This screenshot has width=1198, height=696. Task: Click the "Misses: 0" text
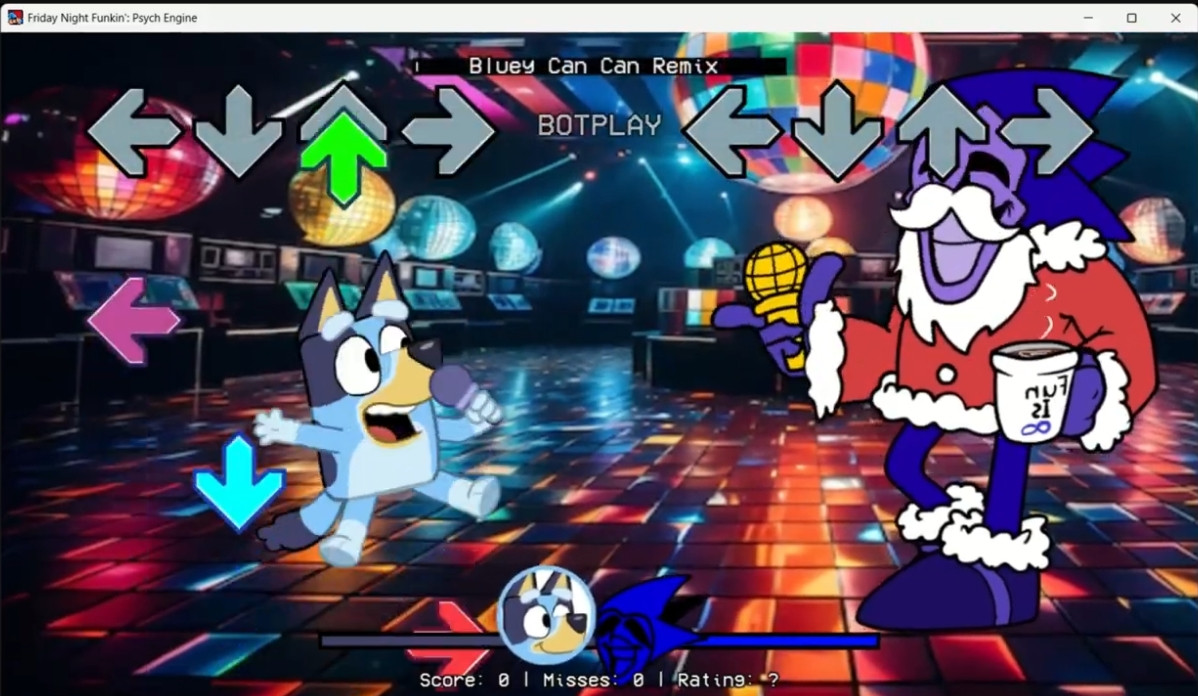tap(593, 679)
